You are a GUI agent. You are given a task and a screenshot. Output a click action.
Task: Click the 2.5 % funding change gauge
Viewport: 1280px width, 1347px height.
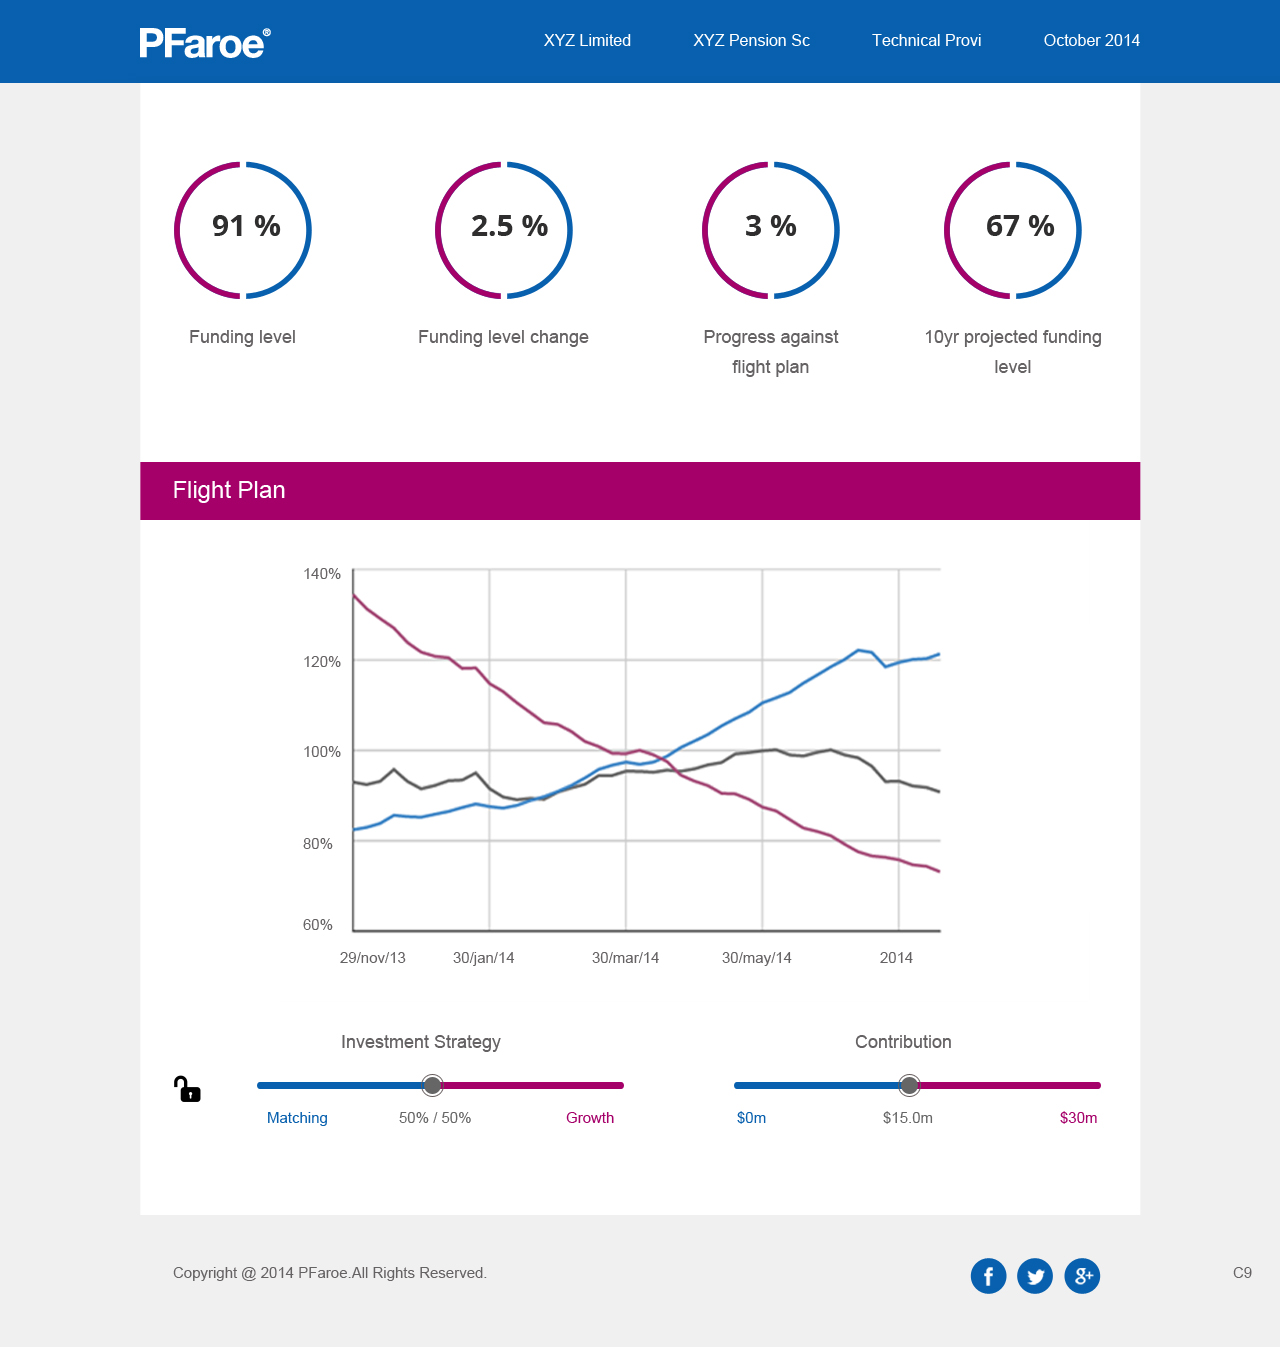504,230
